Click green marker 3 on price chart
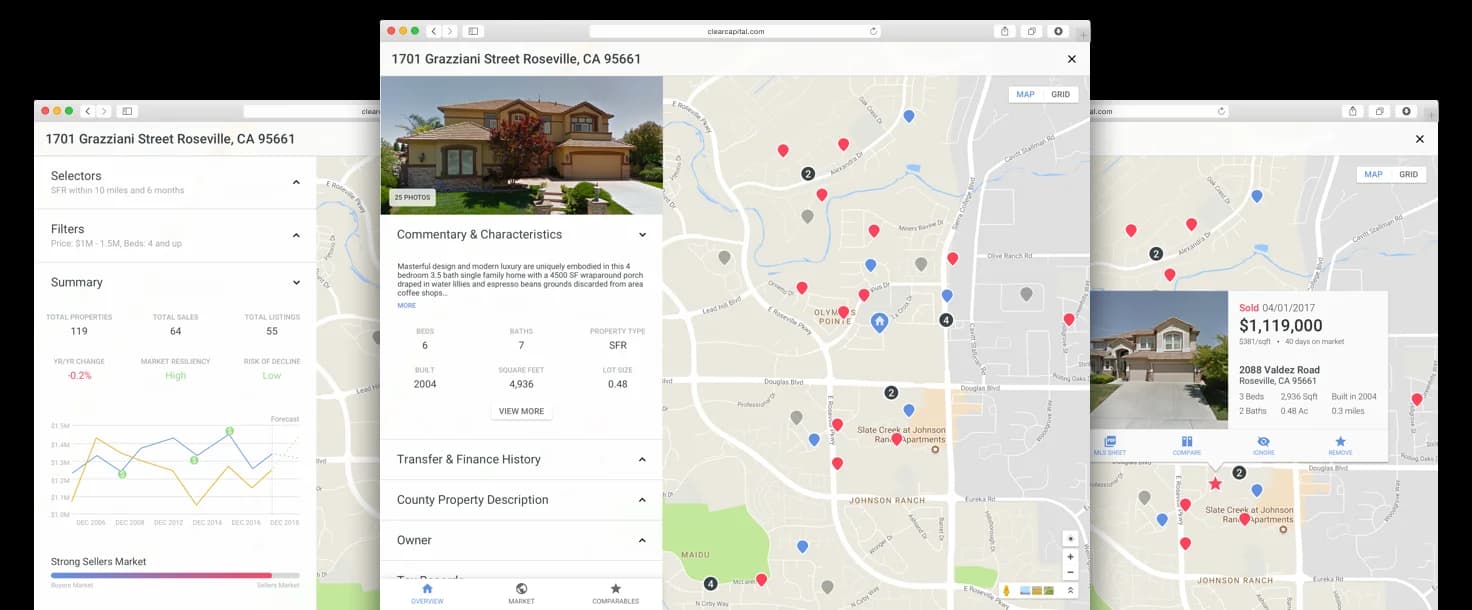The height and width of the screenshot is (610, 1472). 229,431
